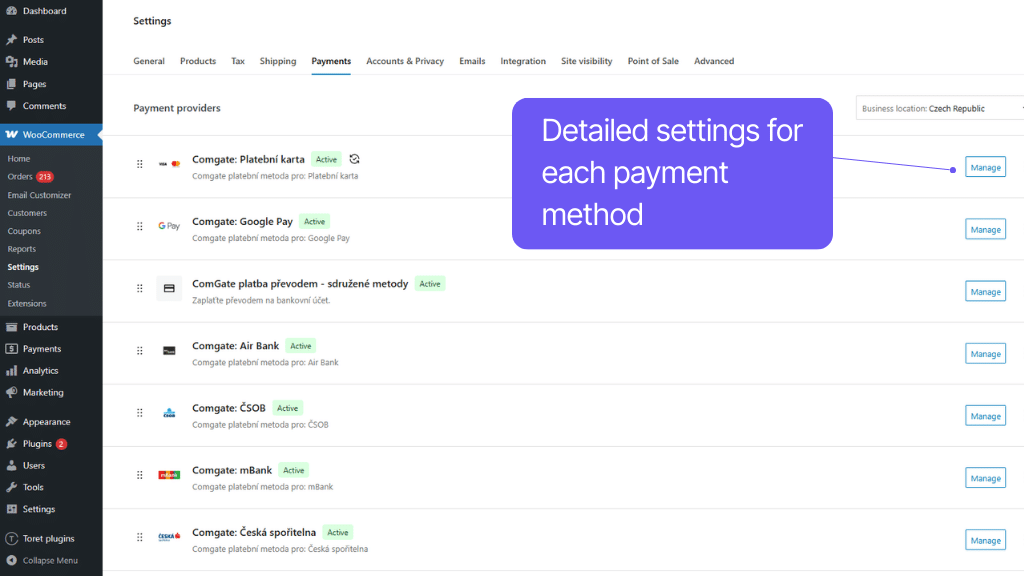
Task: Switch to the Shipping settings tab
Action: pyautogui.click(x=278, y=61)
